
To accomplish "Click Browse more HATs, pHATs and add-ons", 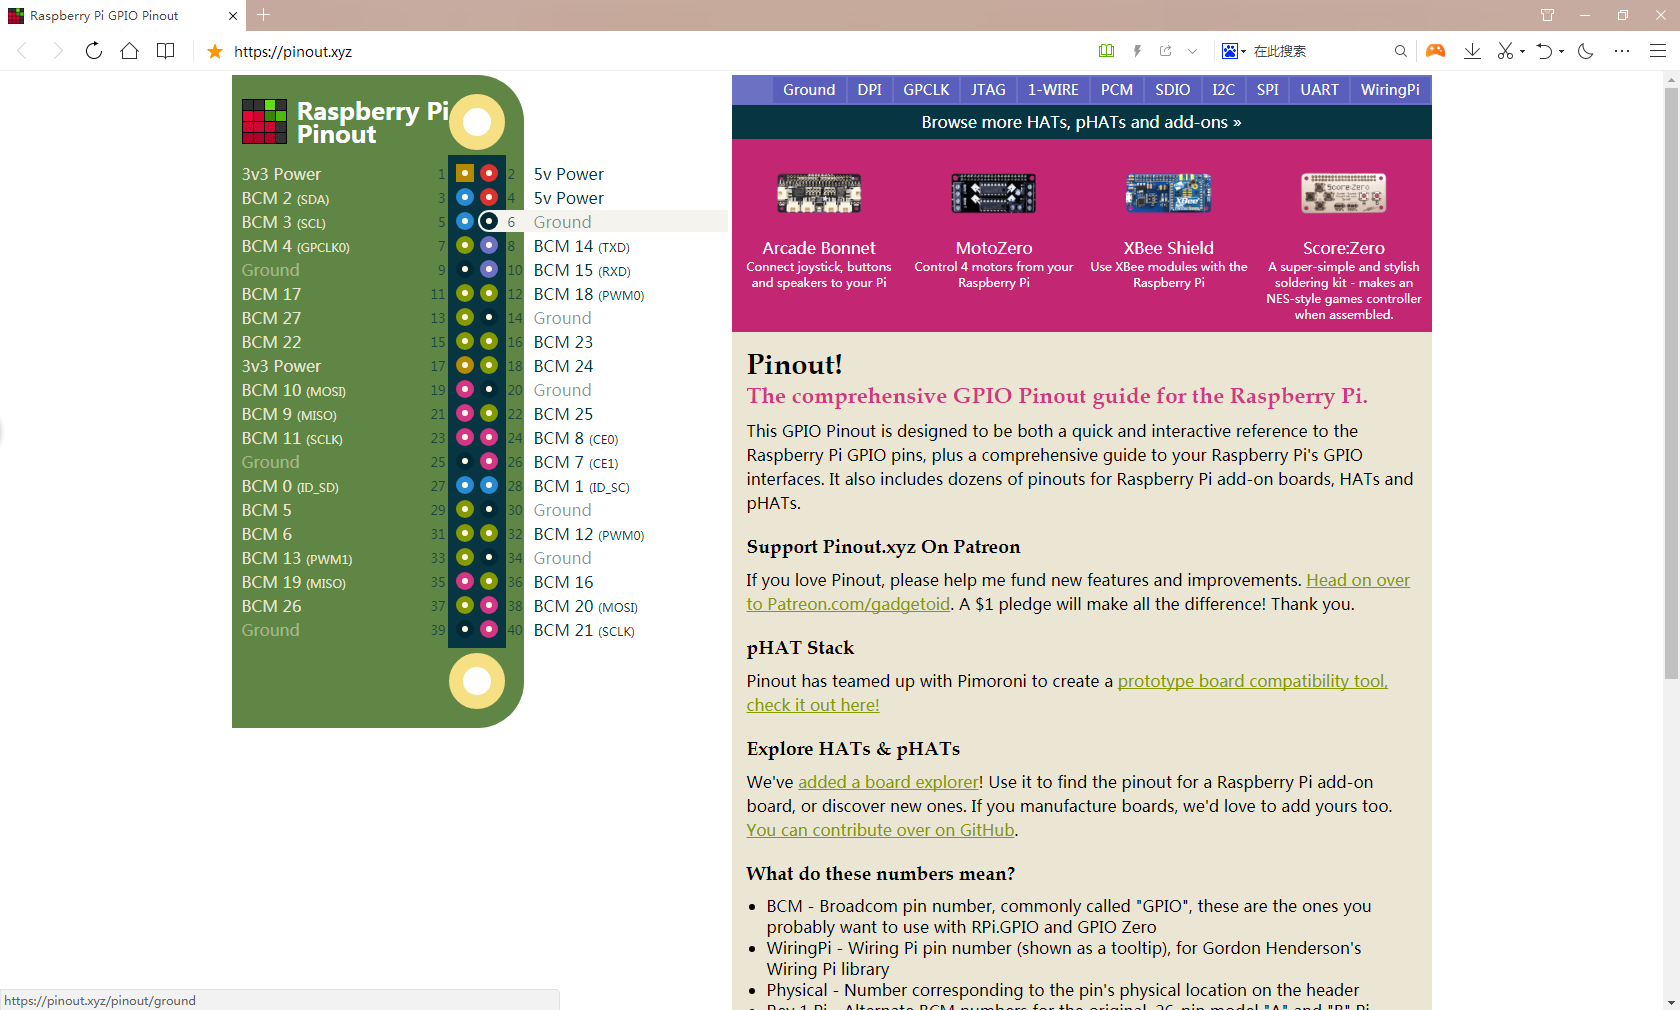I will (1081, 122).
